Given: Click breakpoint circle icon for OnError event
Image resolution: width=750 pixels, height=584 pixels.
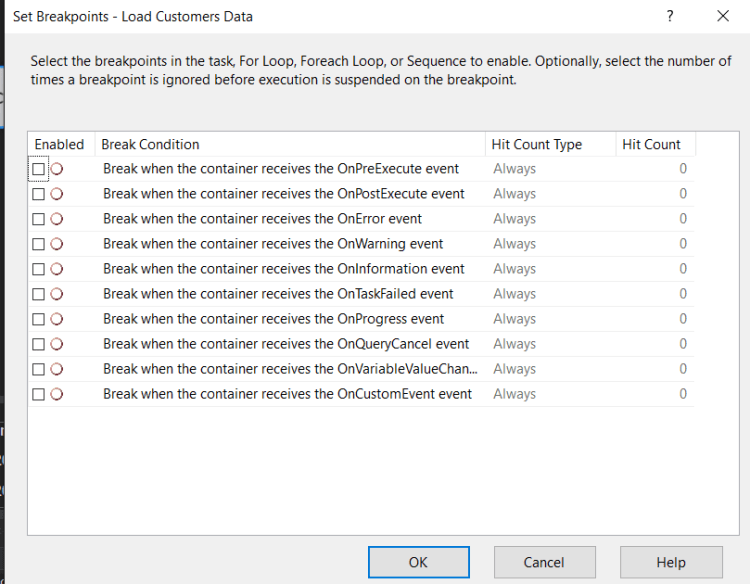Looking at the screenshot, I should point(57,219).
